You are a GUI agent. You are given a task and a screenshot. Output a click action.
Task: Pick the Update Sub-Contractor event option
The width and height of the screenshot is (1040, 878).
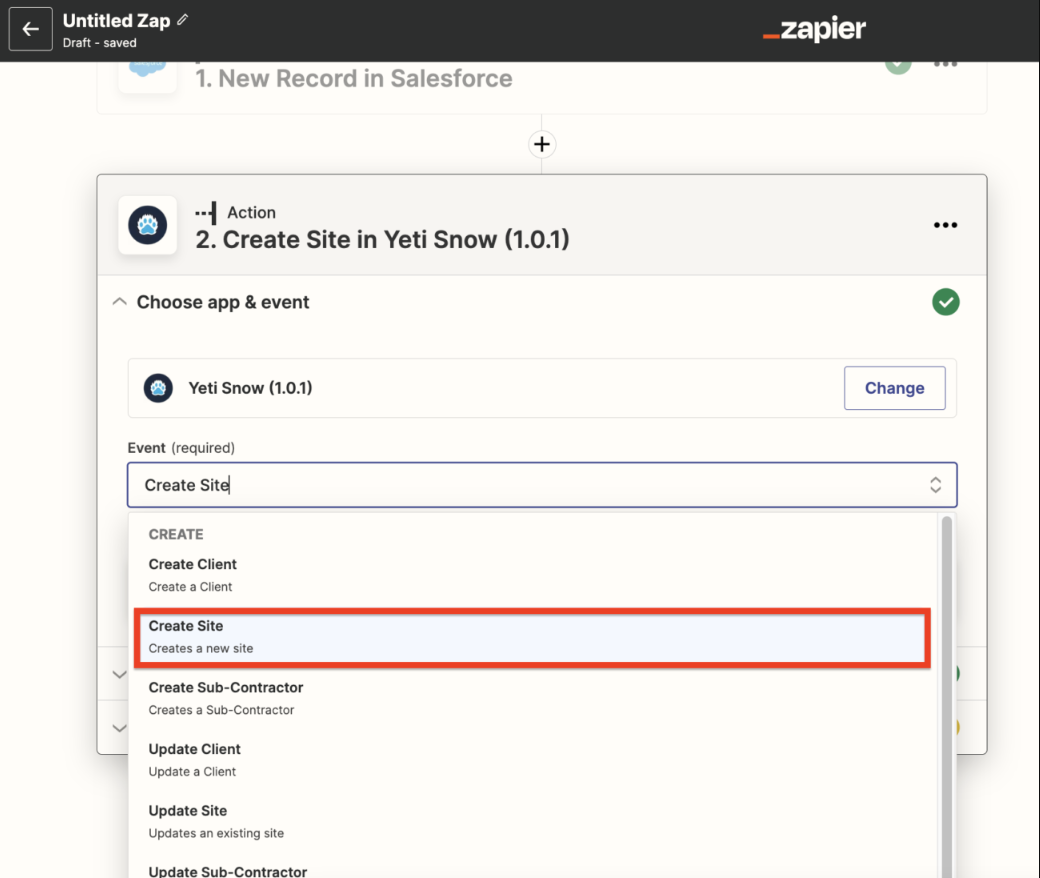(x=532, y=870)
